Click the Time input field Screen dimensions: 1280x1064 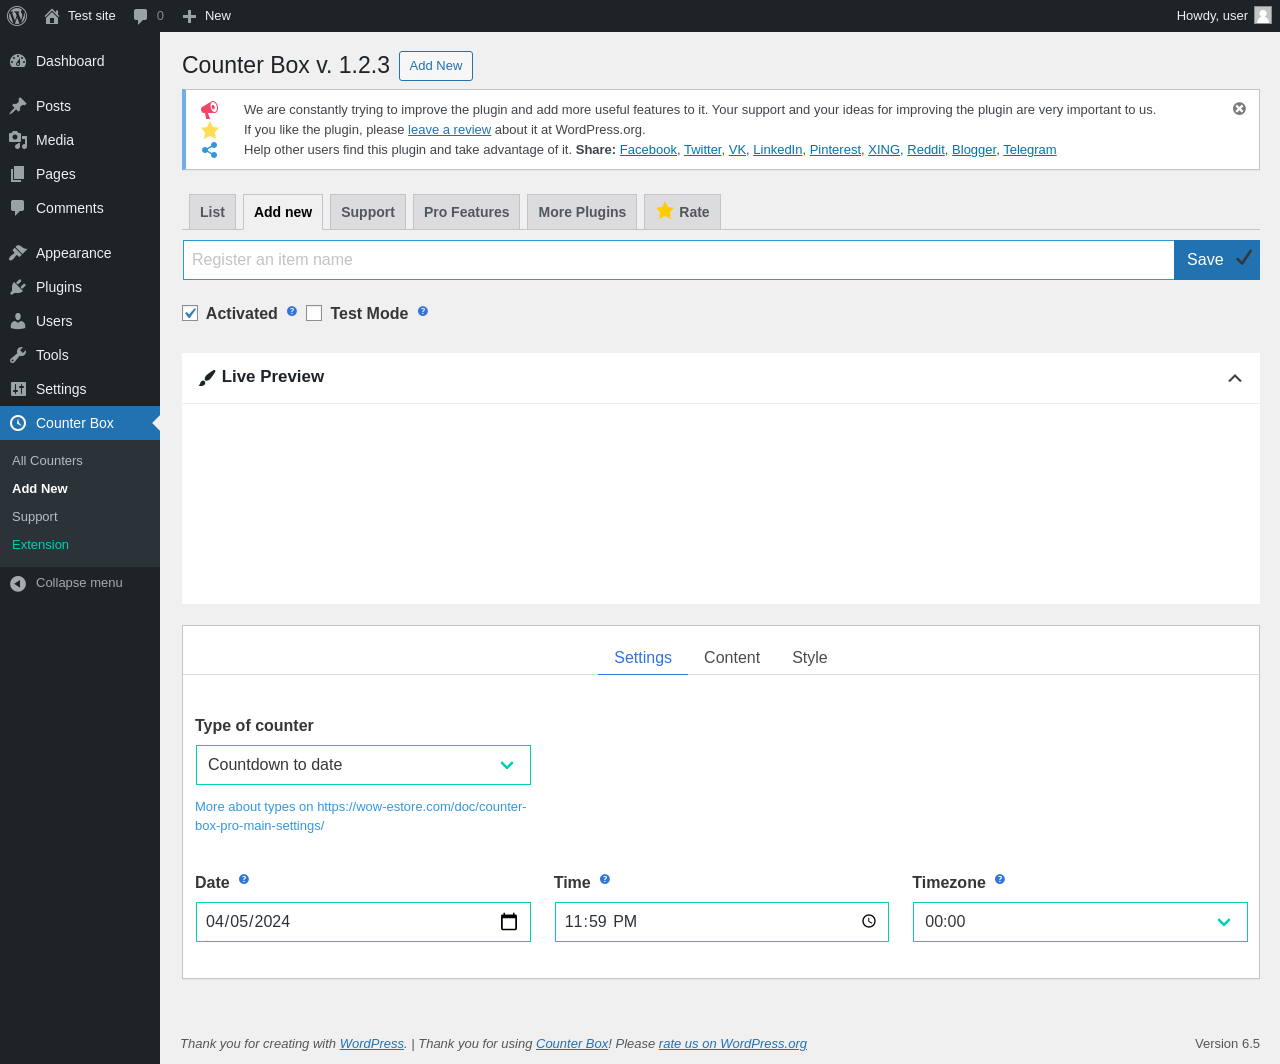tap(722, 922)
